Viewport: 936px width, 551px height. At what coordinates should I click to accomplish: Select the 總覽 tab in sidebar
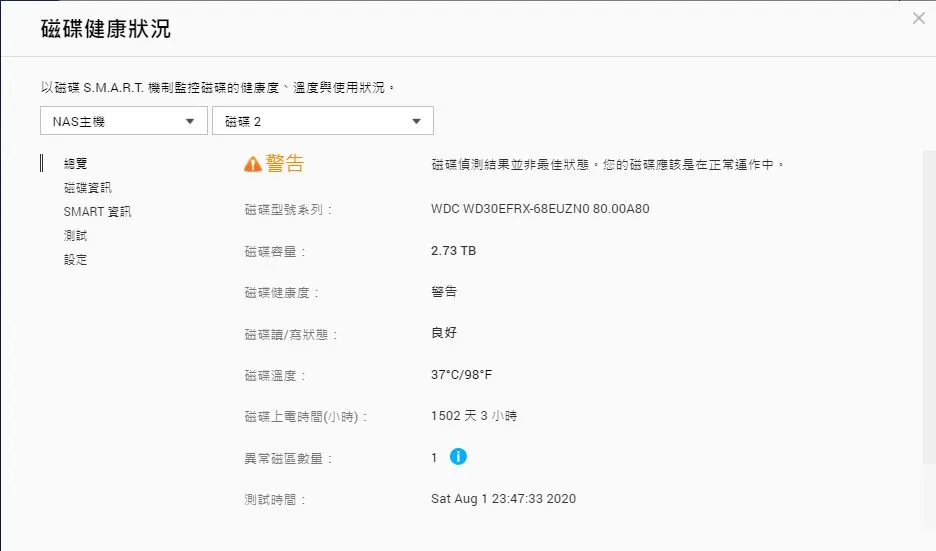tap(76, 163)
